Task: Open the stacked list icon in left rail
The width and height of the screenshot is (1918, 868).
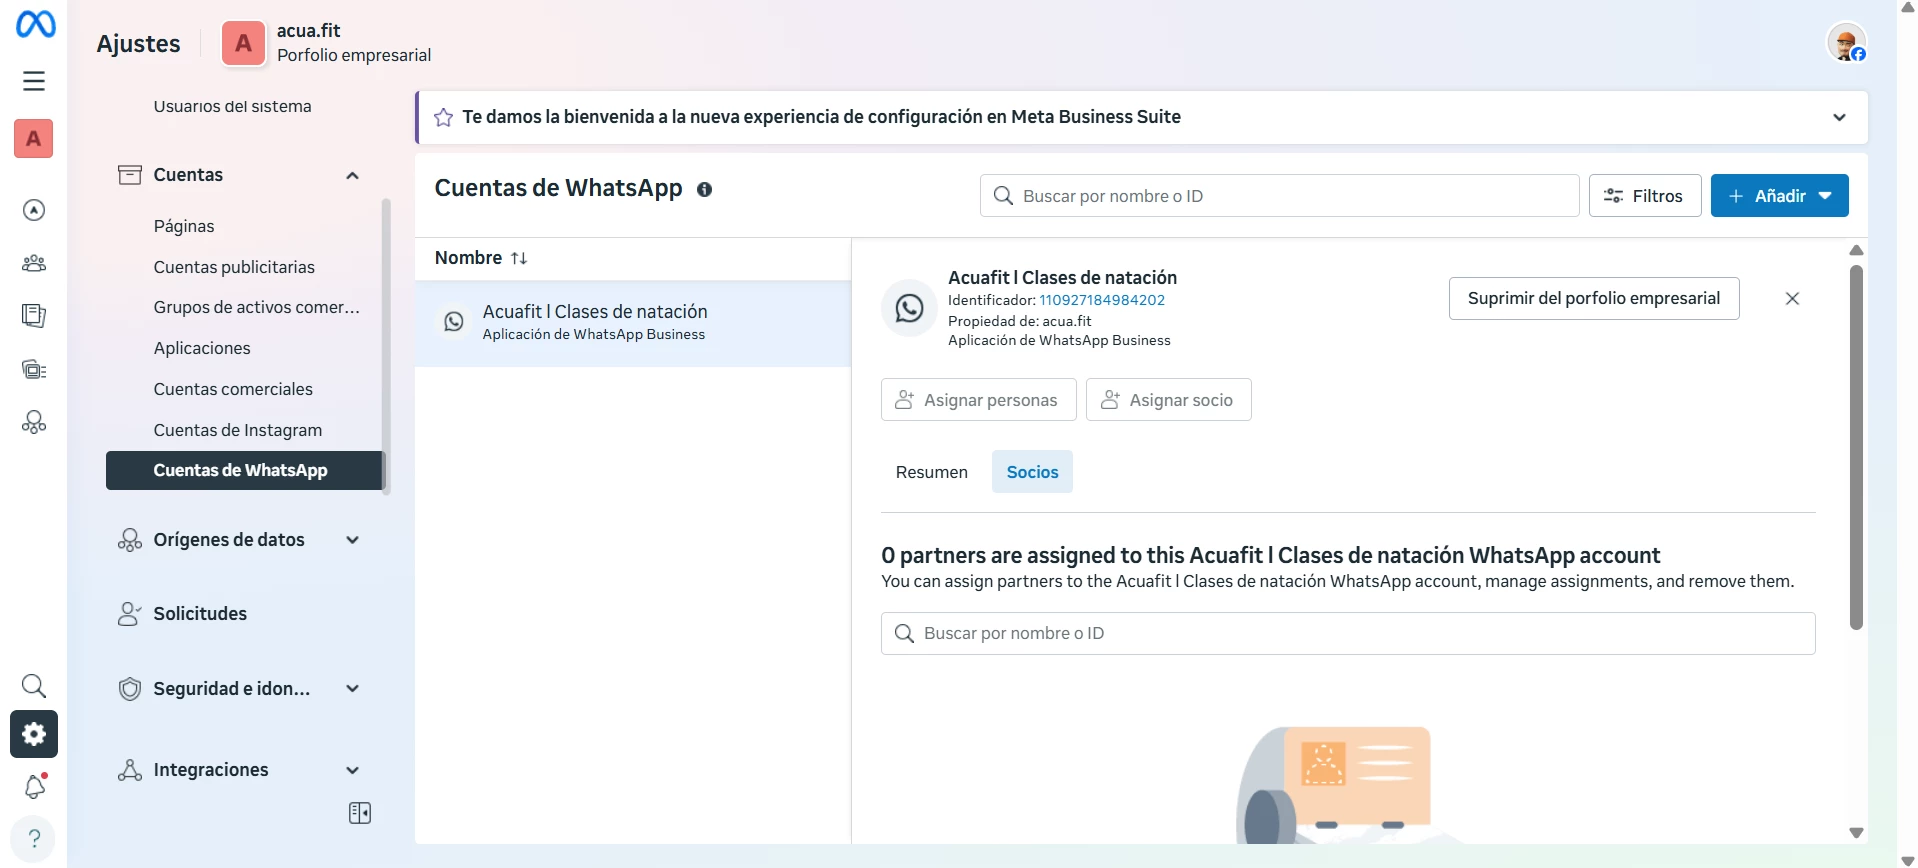Action: pyautogui.click(x=34, y=370)
